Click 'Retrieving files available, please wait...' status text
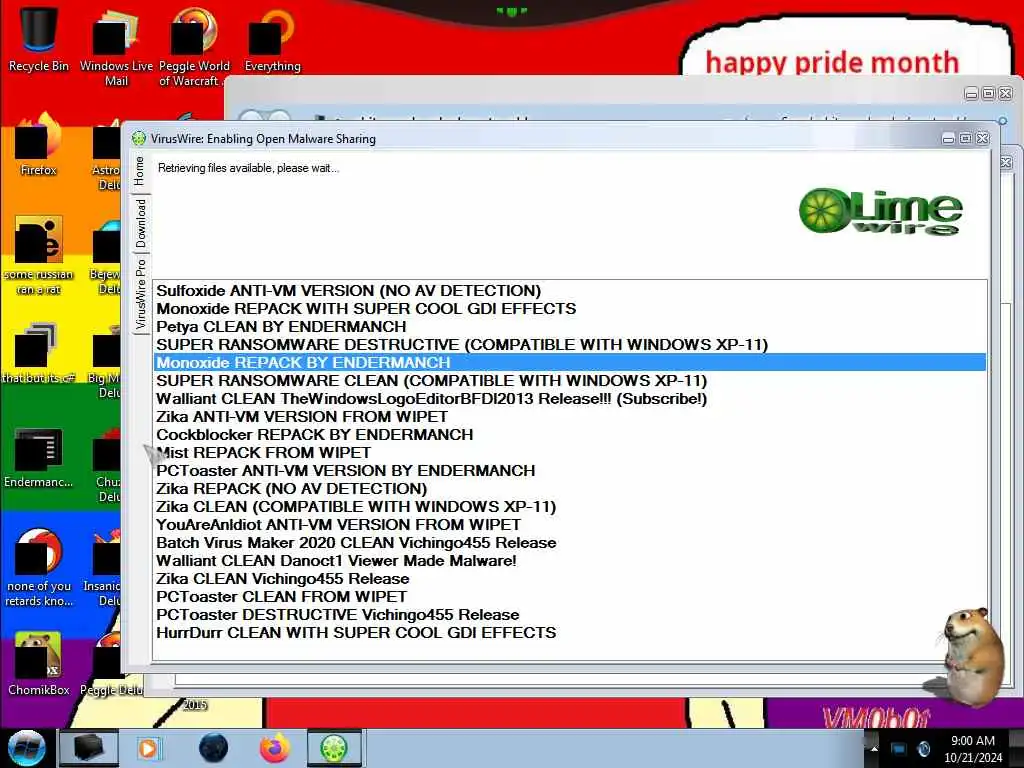The image size is (1024, 768). 249,168
